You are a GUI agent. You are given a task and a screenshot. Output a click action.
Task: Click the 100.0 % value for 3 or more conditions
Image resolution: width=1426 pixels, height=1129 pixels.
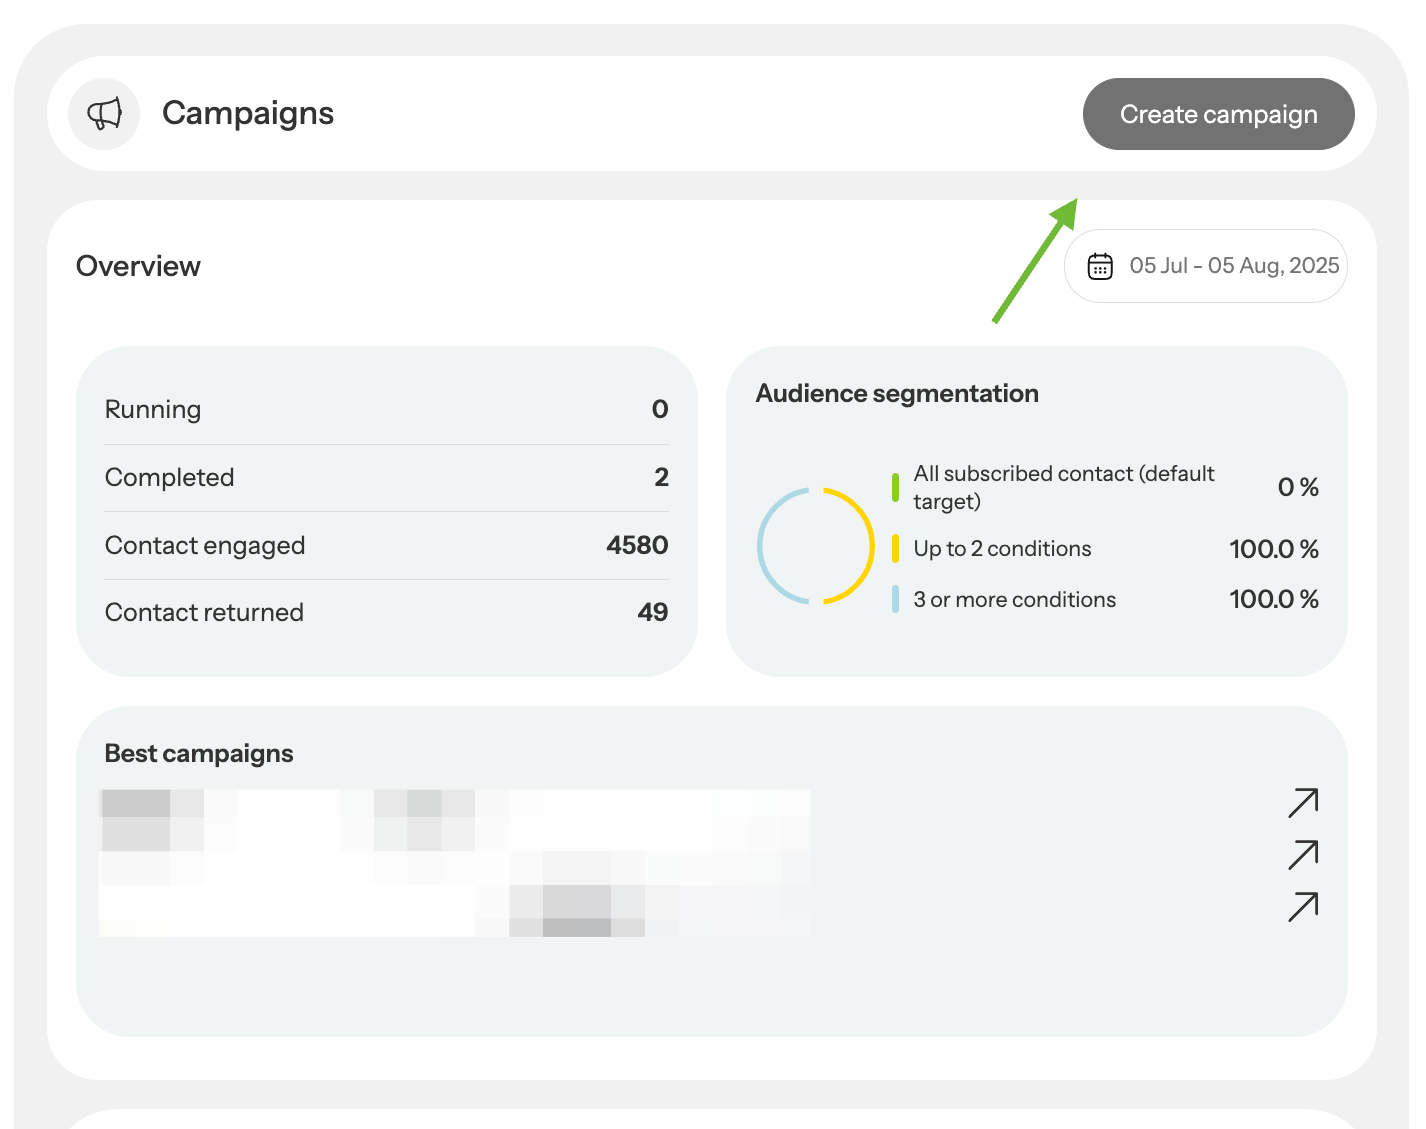[1274, 599]
